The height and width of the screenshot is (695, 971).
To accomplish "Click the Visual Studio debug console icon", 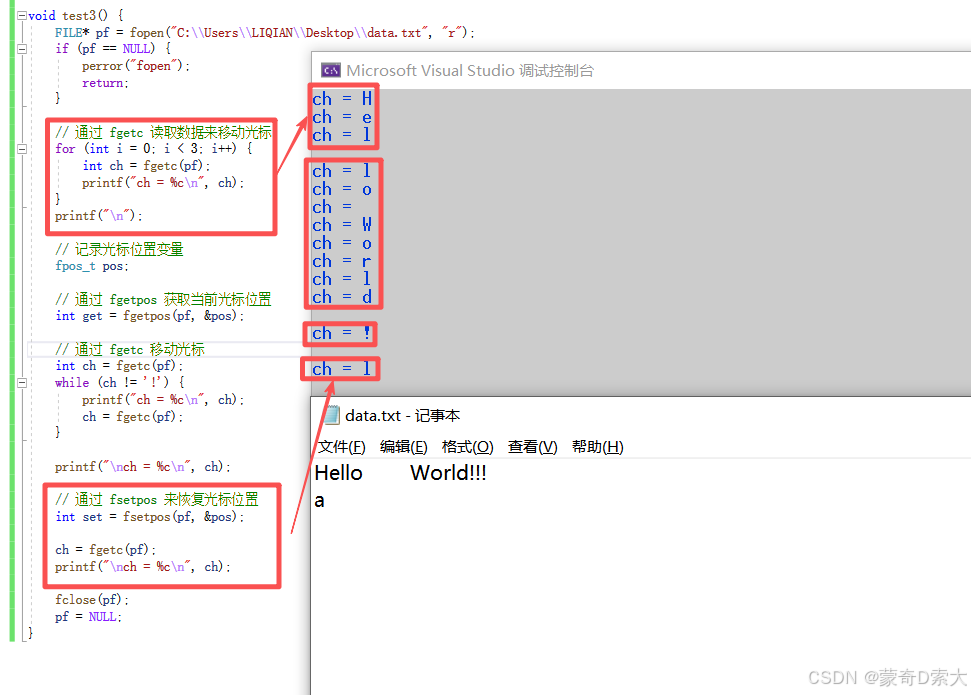I will pyautogui.click(x=331, y=71).
